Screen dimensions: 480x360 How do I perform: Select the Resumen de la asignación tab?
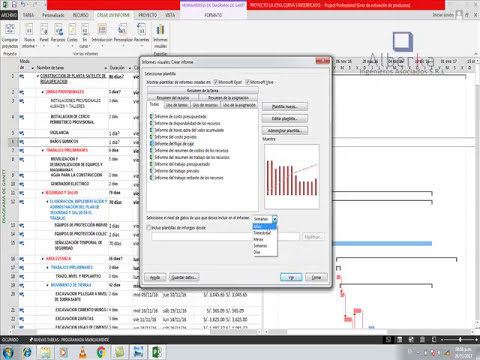(228, 97)
